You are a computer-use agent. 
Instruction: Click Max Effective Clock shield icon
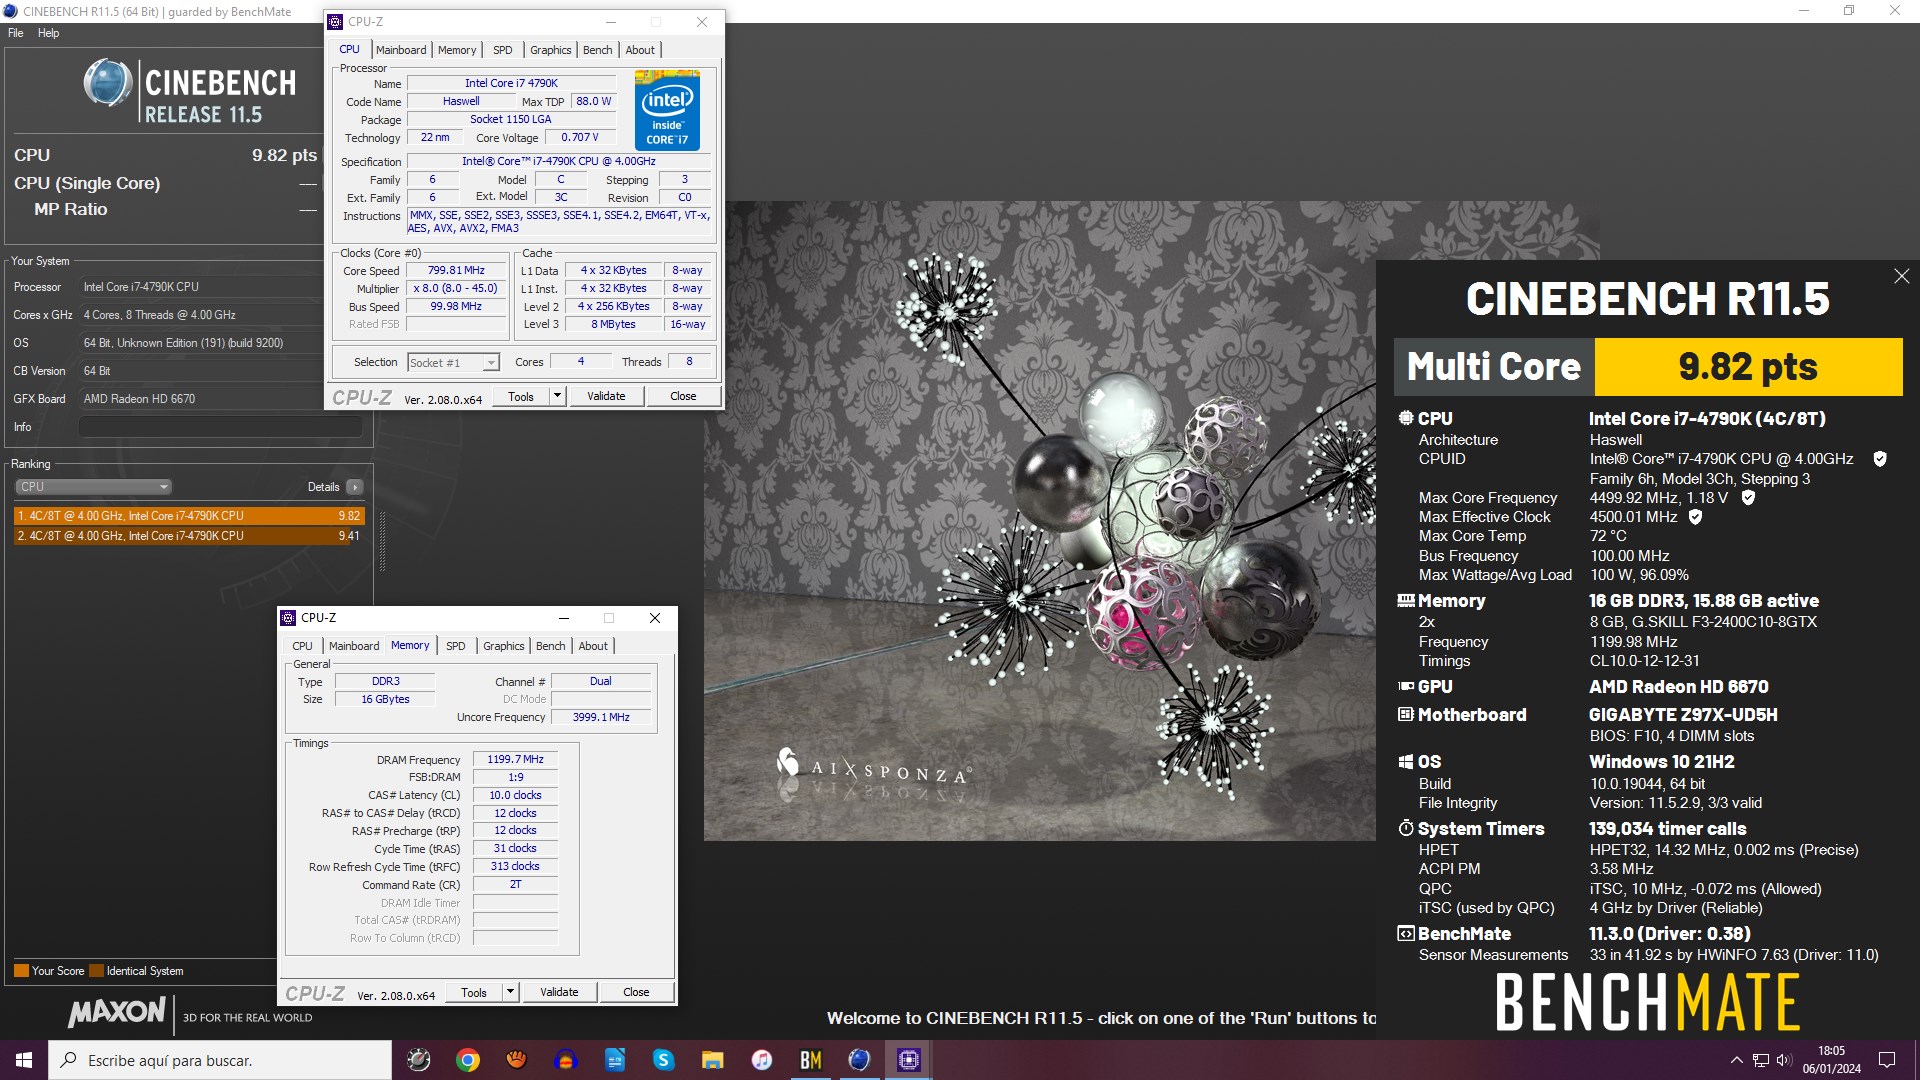(x=1695, y=517)
